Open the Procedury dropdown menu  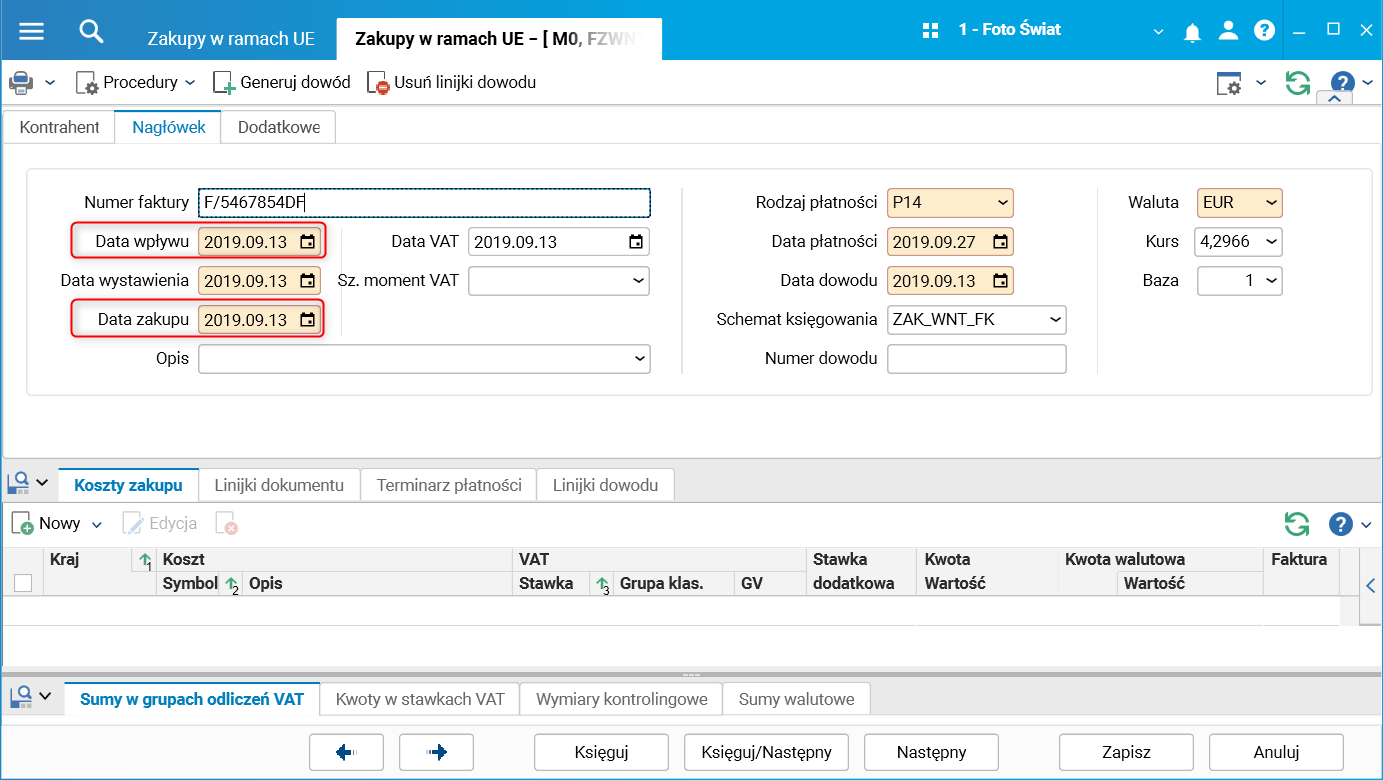136,82
